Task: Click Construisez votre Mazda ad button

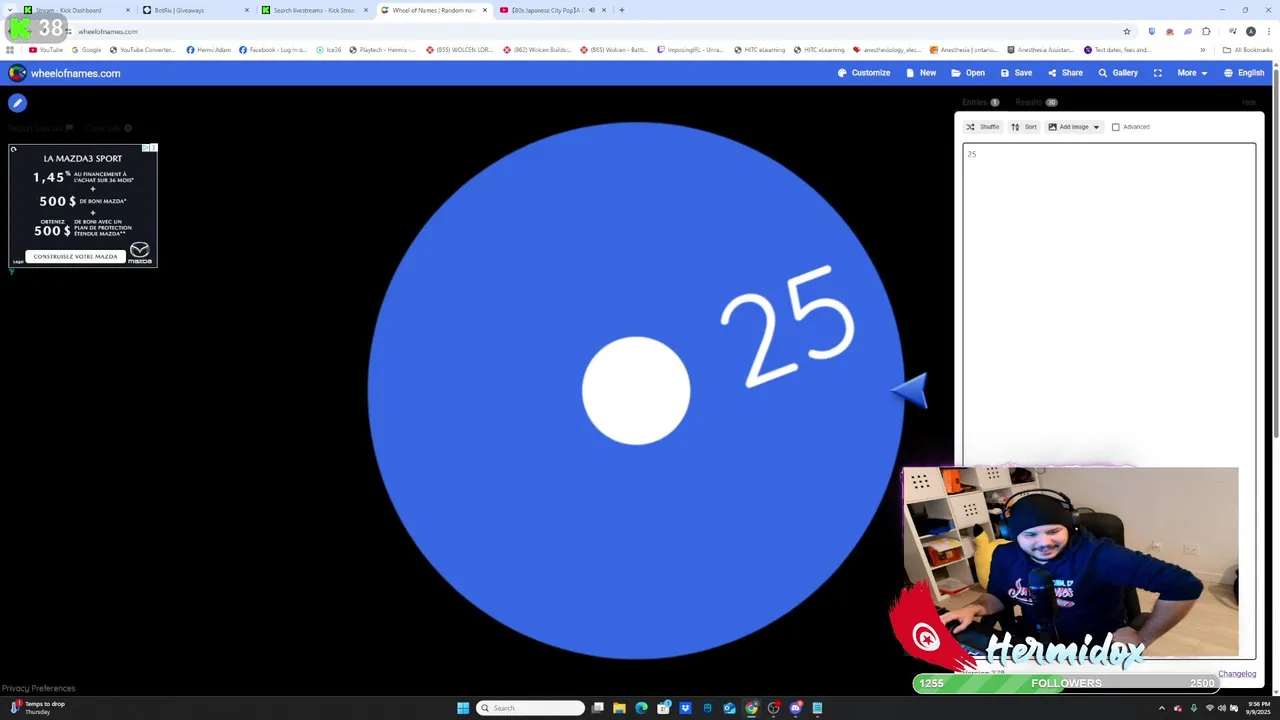Action: 75,256
